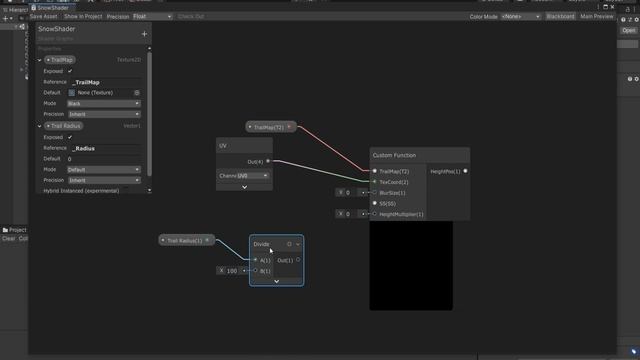Click the Blackboard vertical scrollbar
Screen dimensions: 640x360
tap(149, 114)
